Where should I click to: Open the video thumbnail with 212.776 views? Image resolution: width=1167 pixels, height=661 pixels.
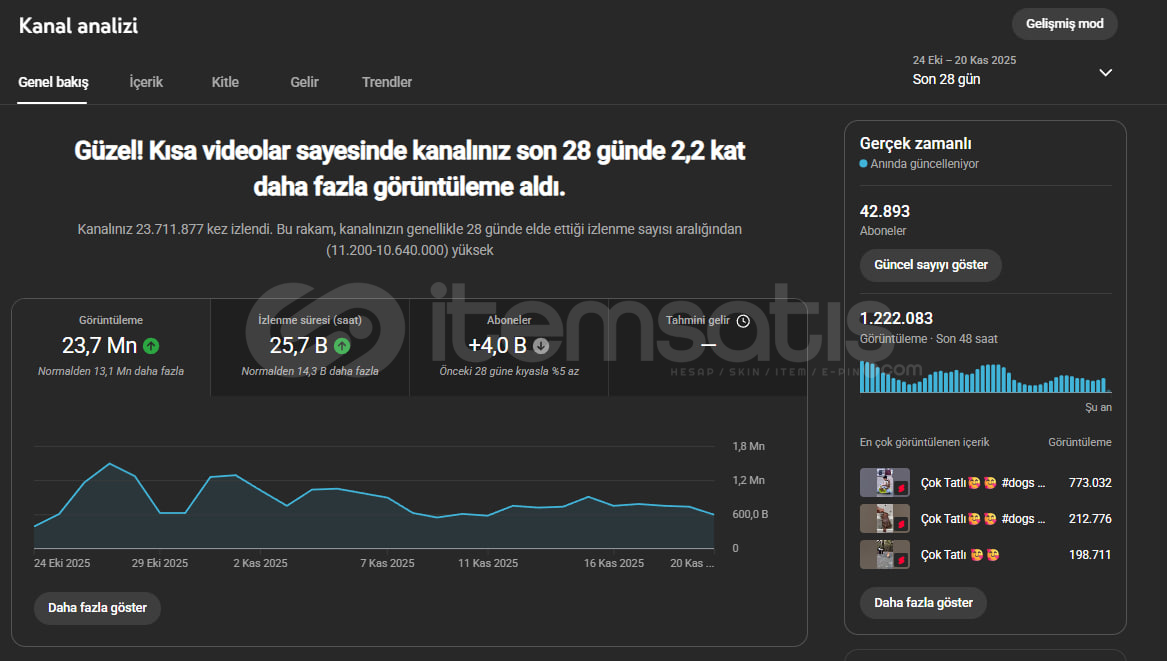point(884,518)
